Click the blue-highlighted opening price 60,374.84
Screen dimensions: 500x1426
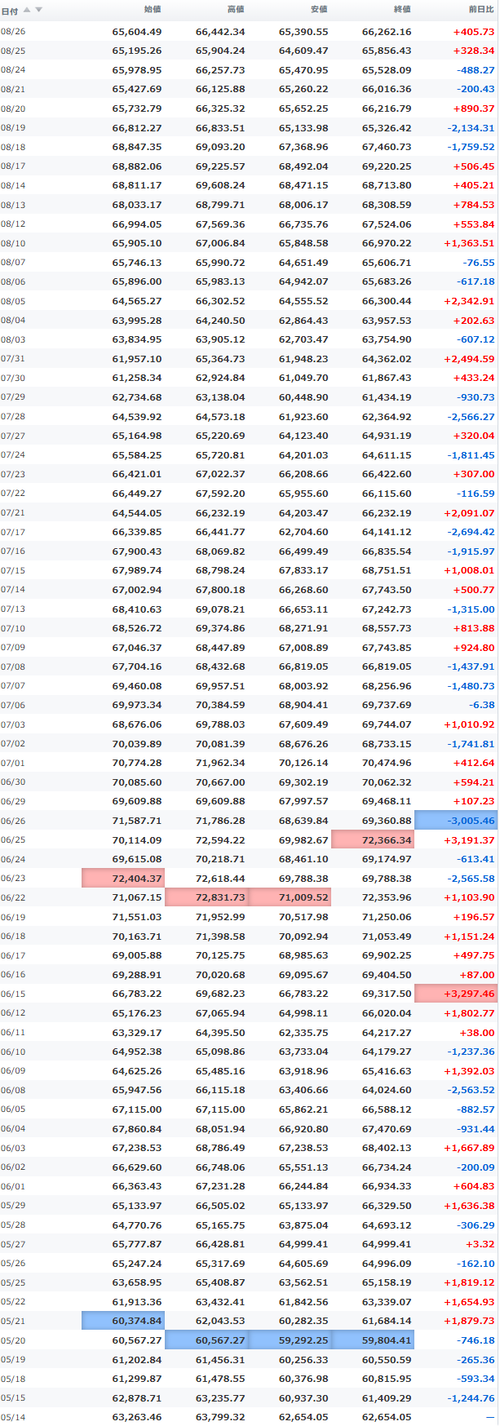click(123, 1321)
